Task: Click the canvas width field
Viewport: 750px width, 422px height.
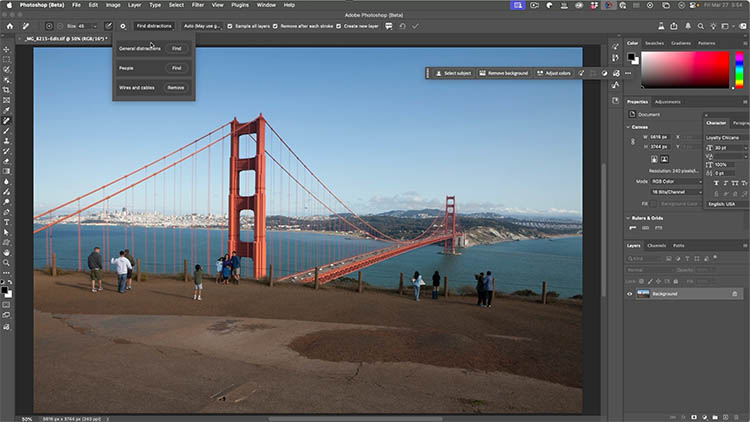Action: (x=661, y=137)
